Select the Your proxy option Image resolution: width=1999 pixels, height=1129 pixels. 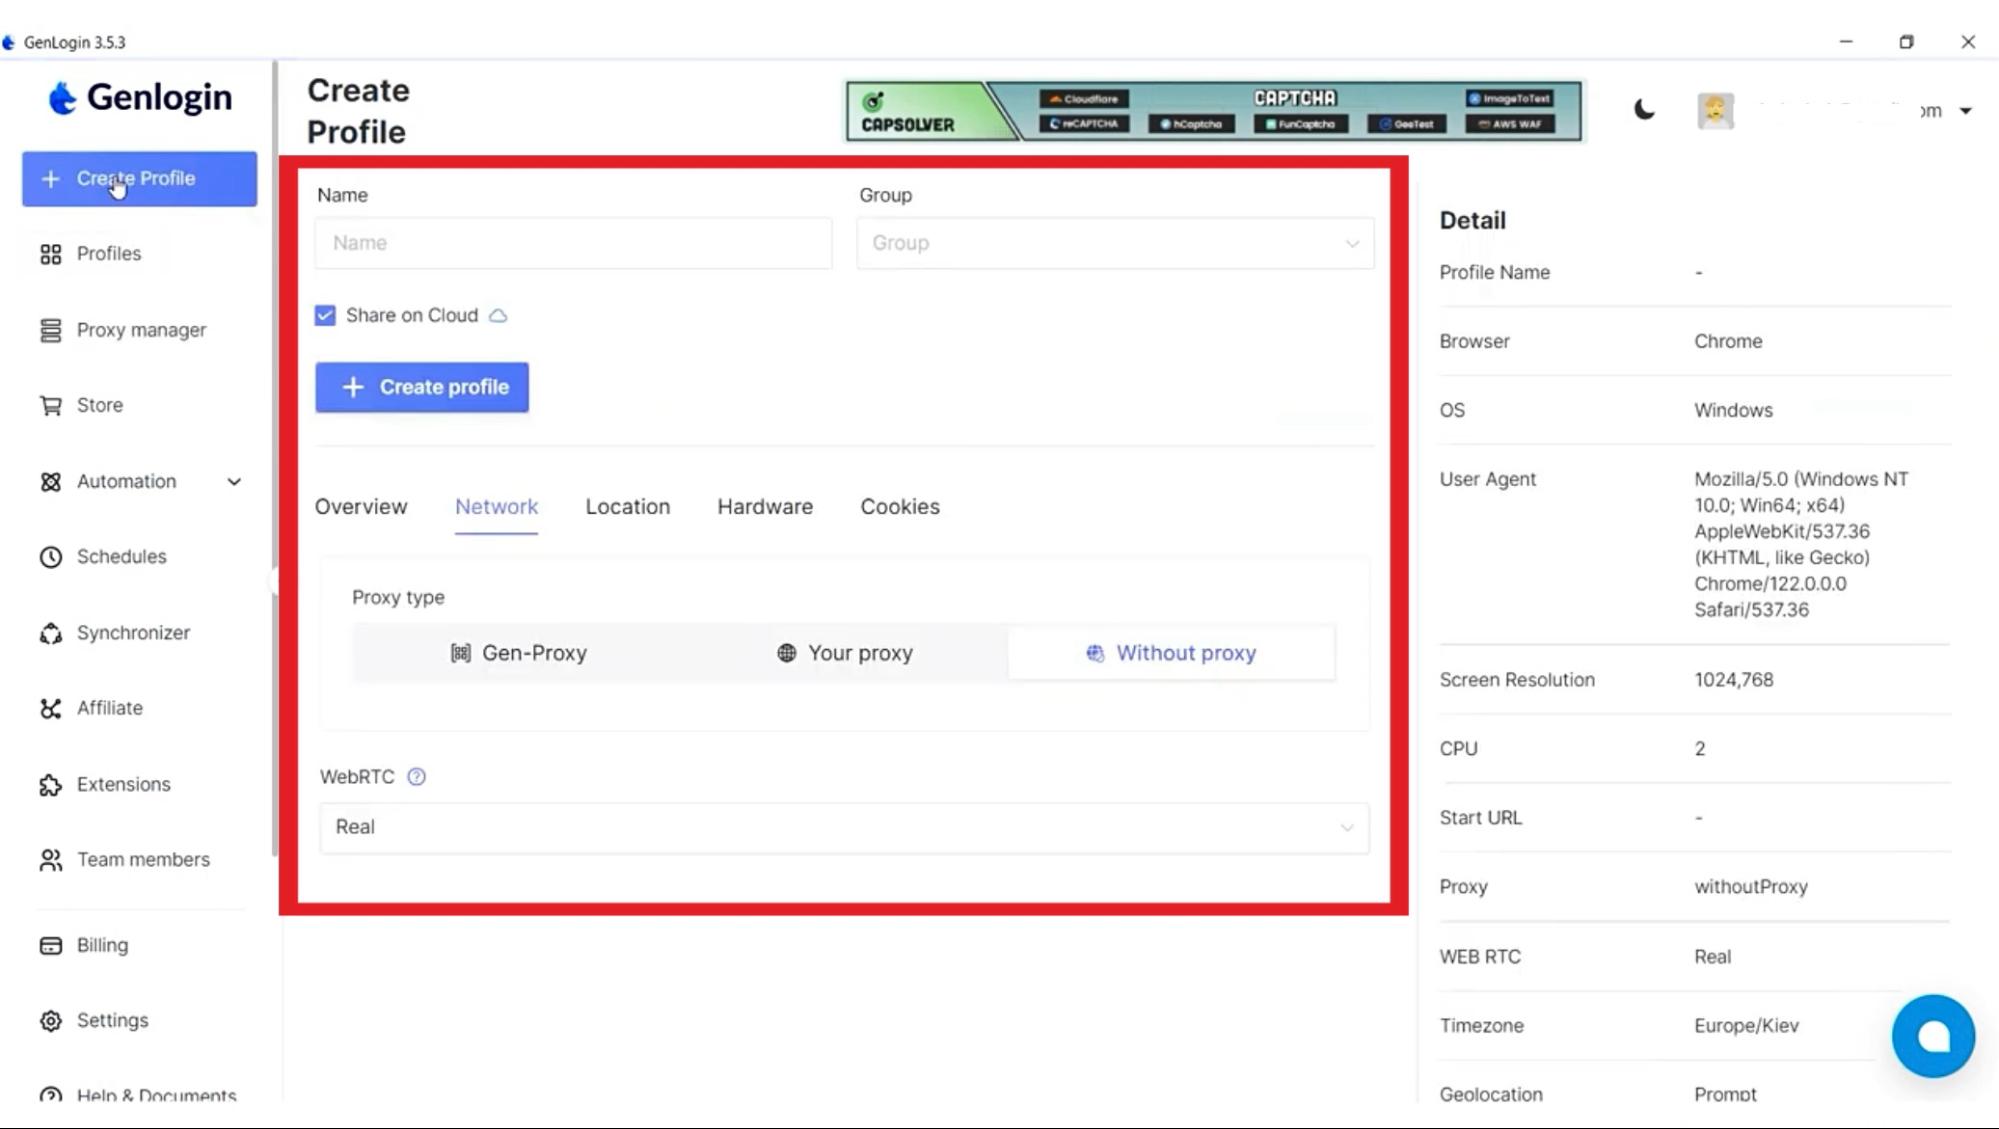coord(843,652)
